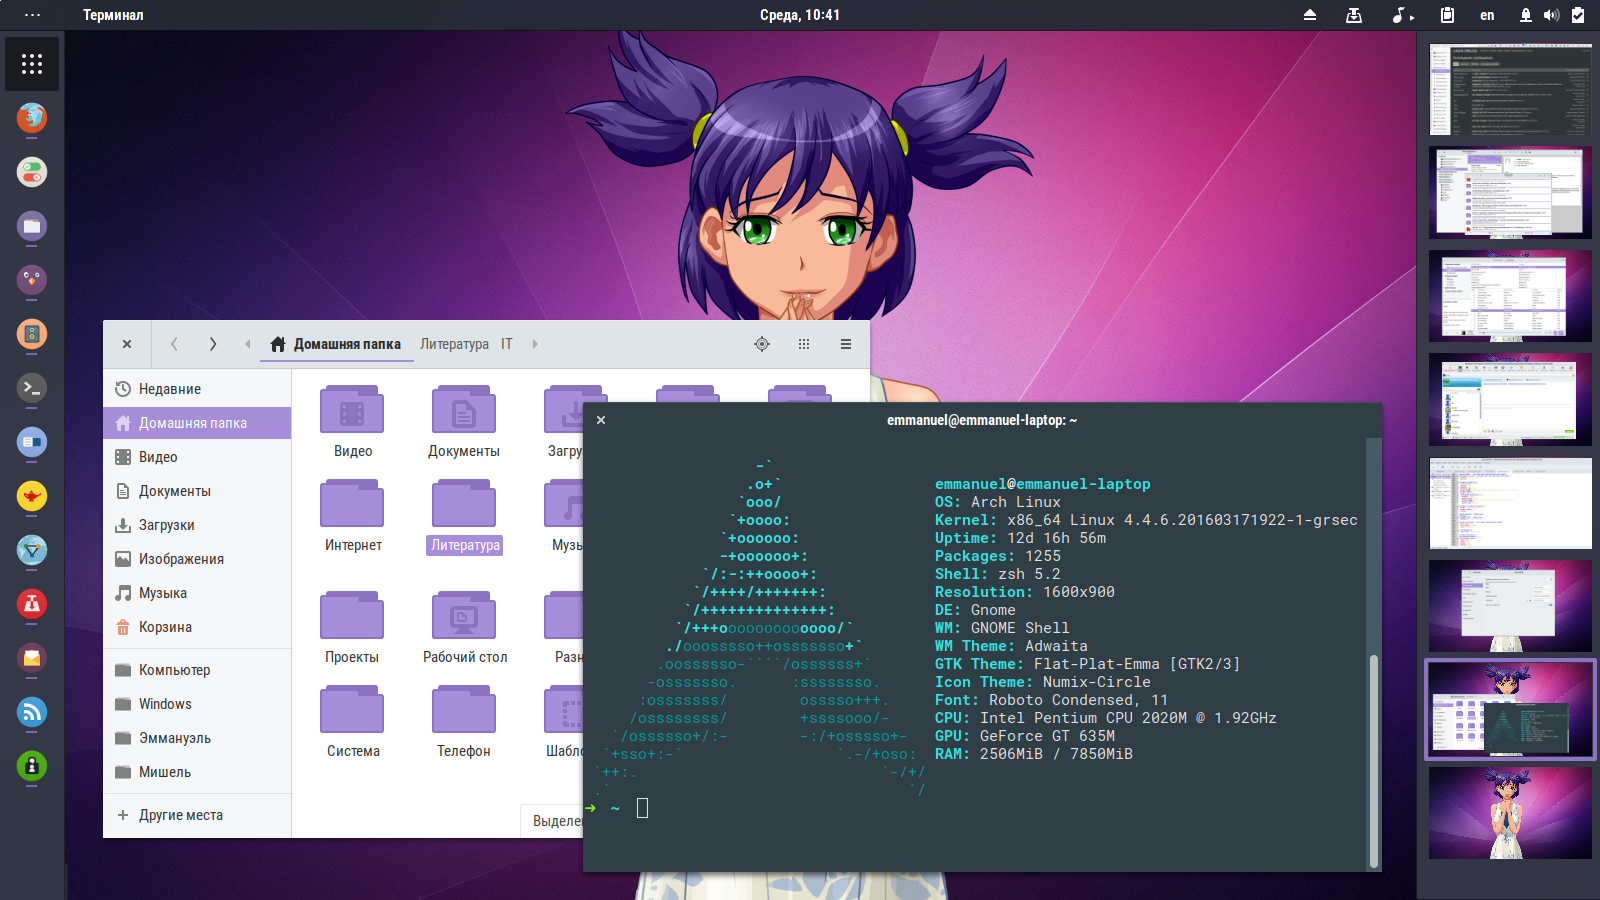The image size is (1600, 900).
Task: Click the terminal prompt cursor
Action: tap(642, 808)
